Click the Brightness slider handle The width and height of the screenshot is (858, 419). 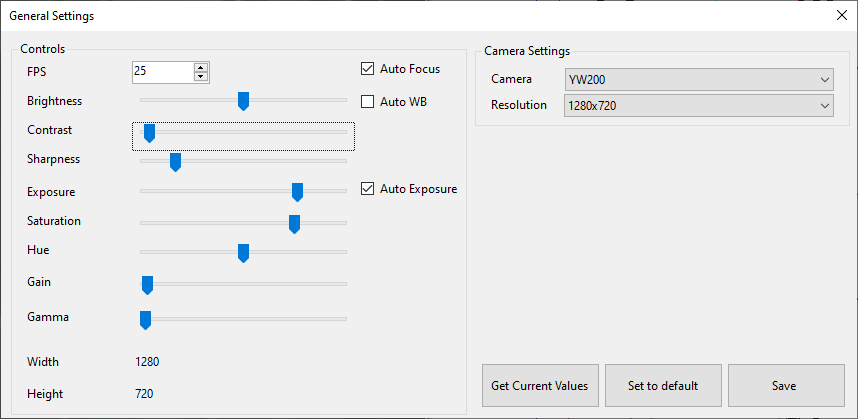click(244, 101)
